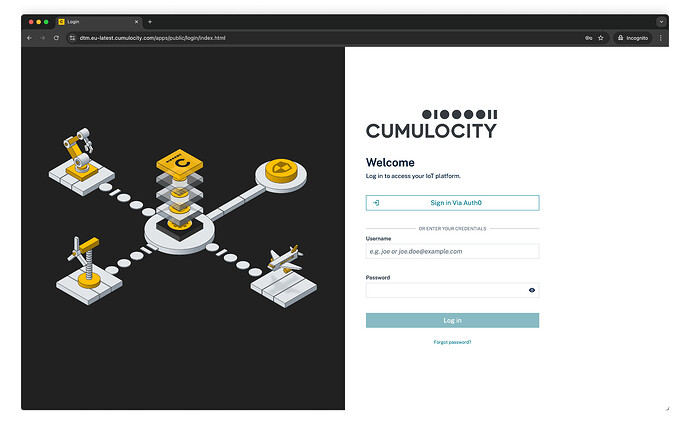Reload the page with refresh icon

[56, 38]
